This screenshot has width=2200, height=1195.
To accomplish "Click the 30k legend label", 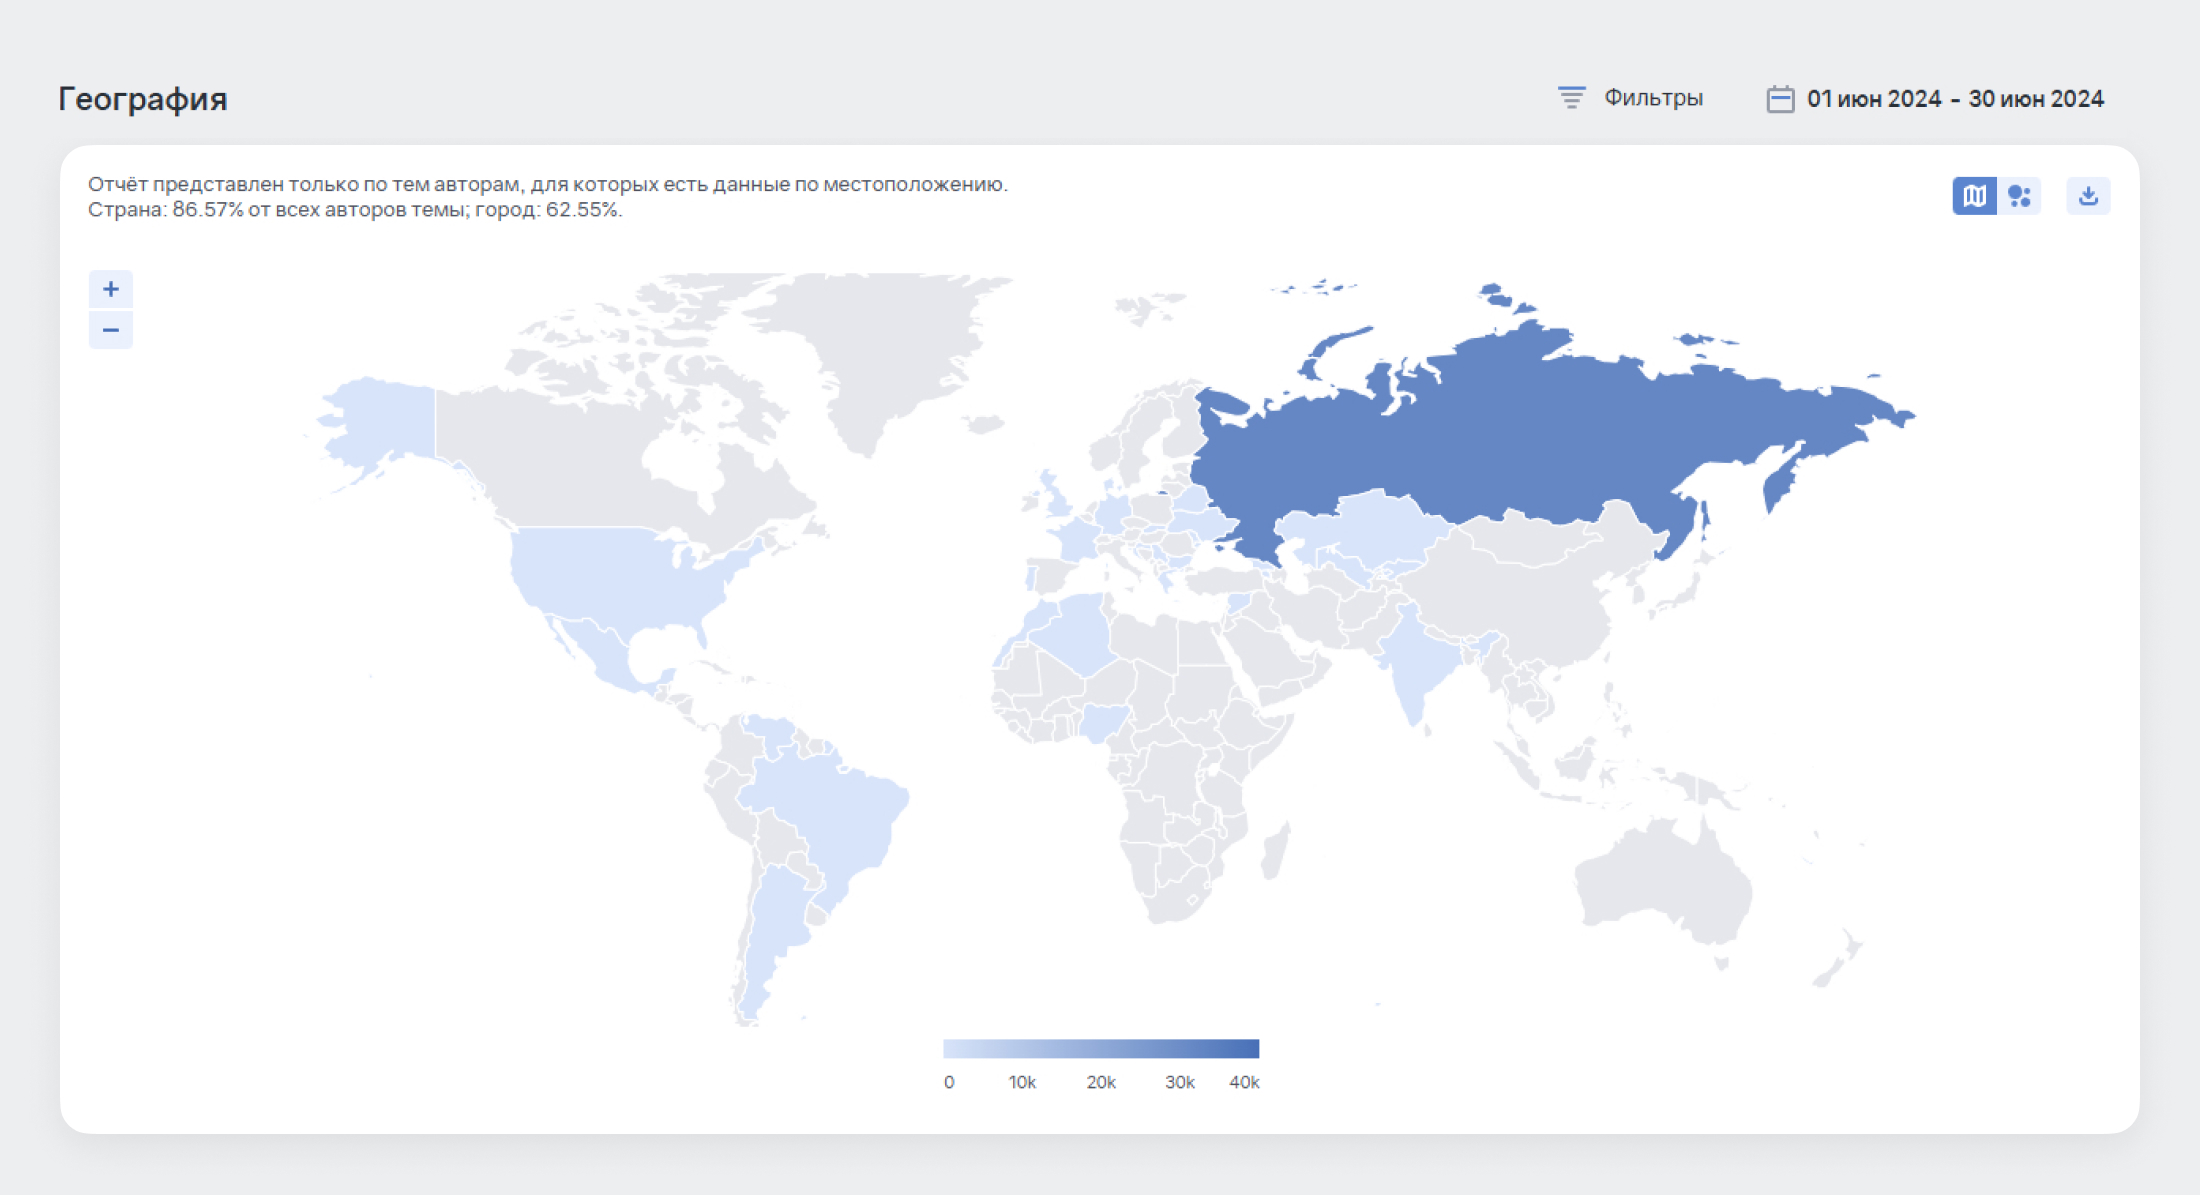I will tap(1180, 1082).
